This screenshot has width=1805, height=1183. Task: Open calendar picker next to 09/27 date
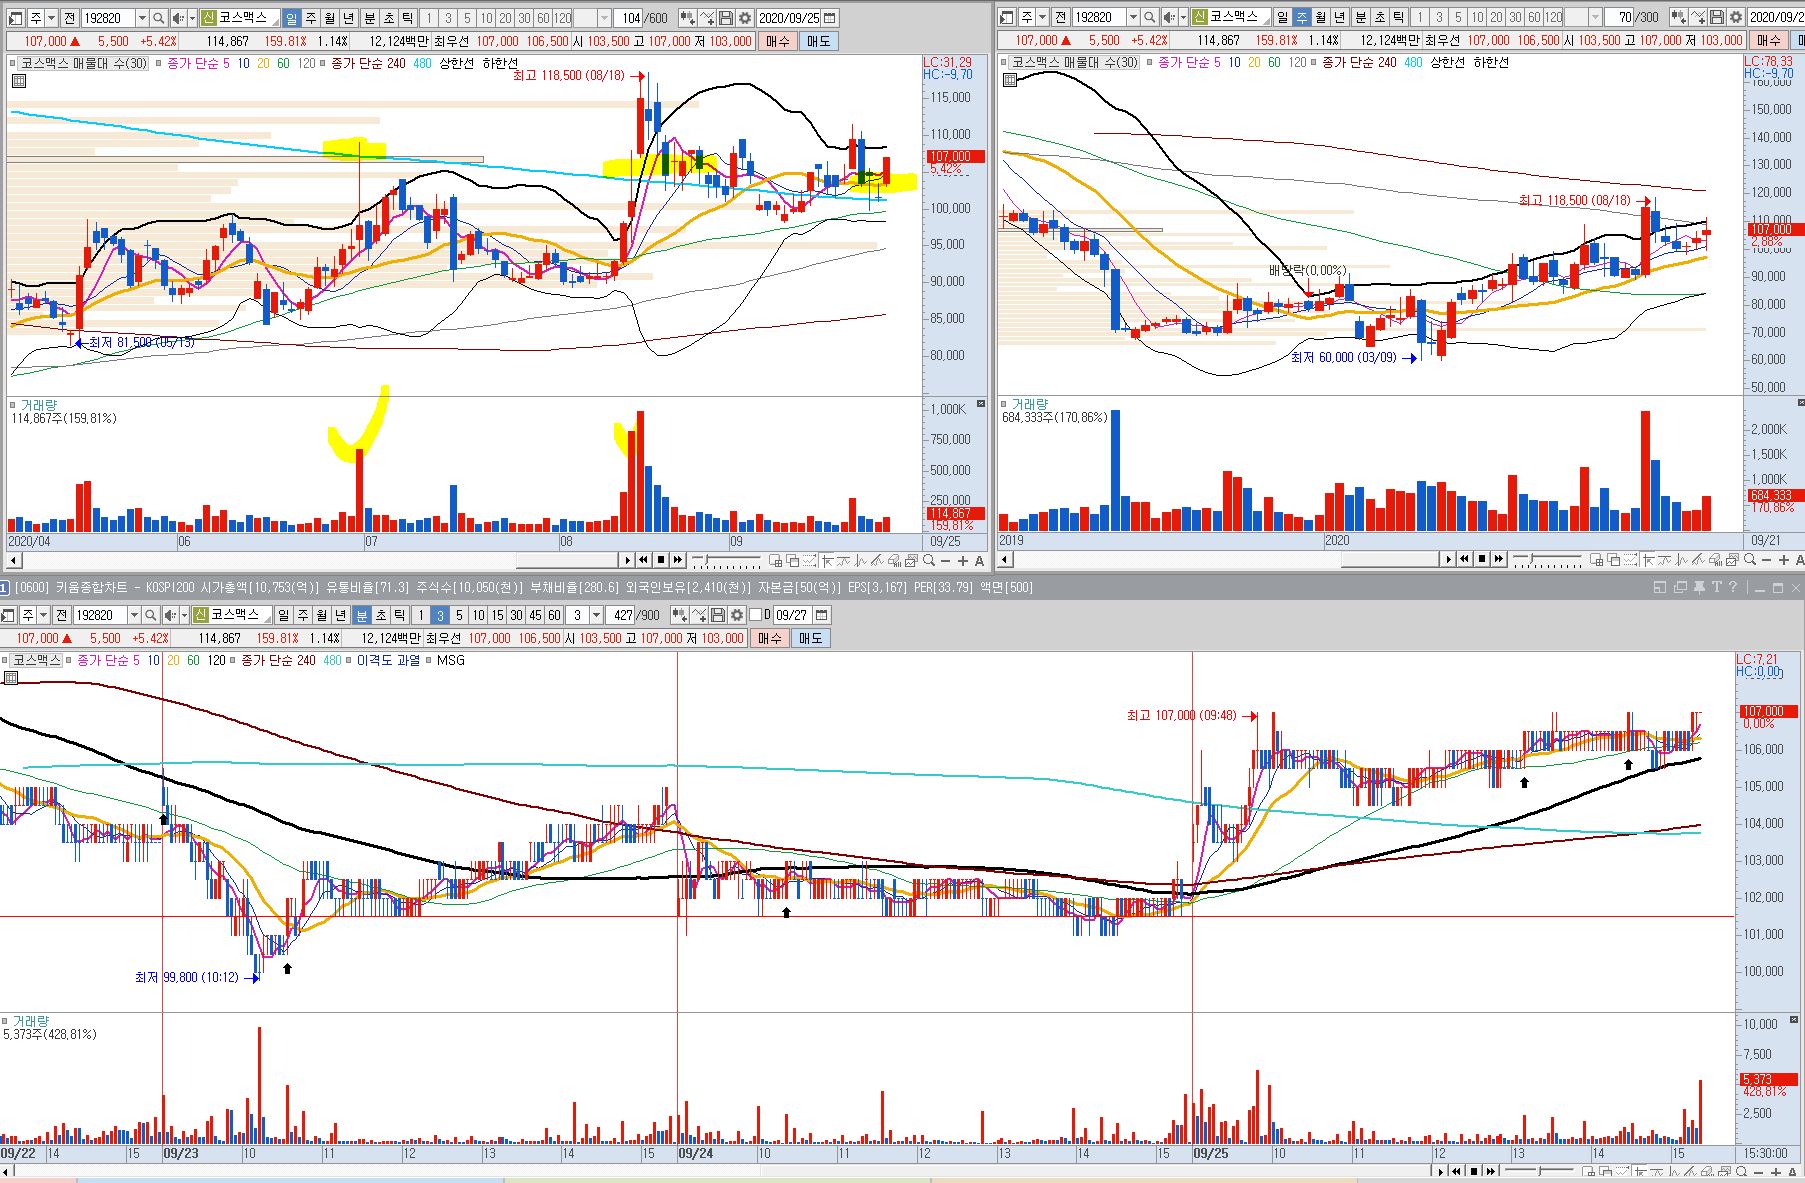coord(822,615)
